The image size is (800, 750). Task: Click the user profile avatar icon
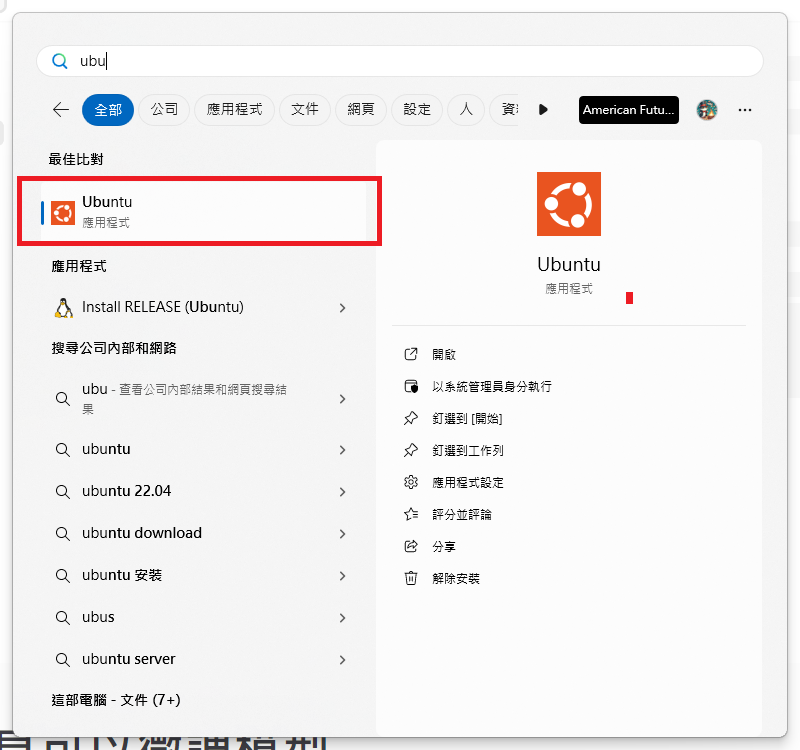pyautogui.click(x=707, y=110)
